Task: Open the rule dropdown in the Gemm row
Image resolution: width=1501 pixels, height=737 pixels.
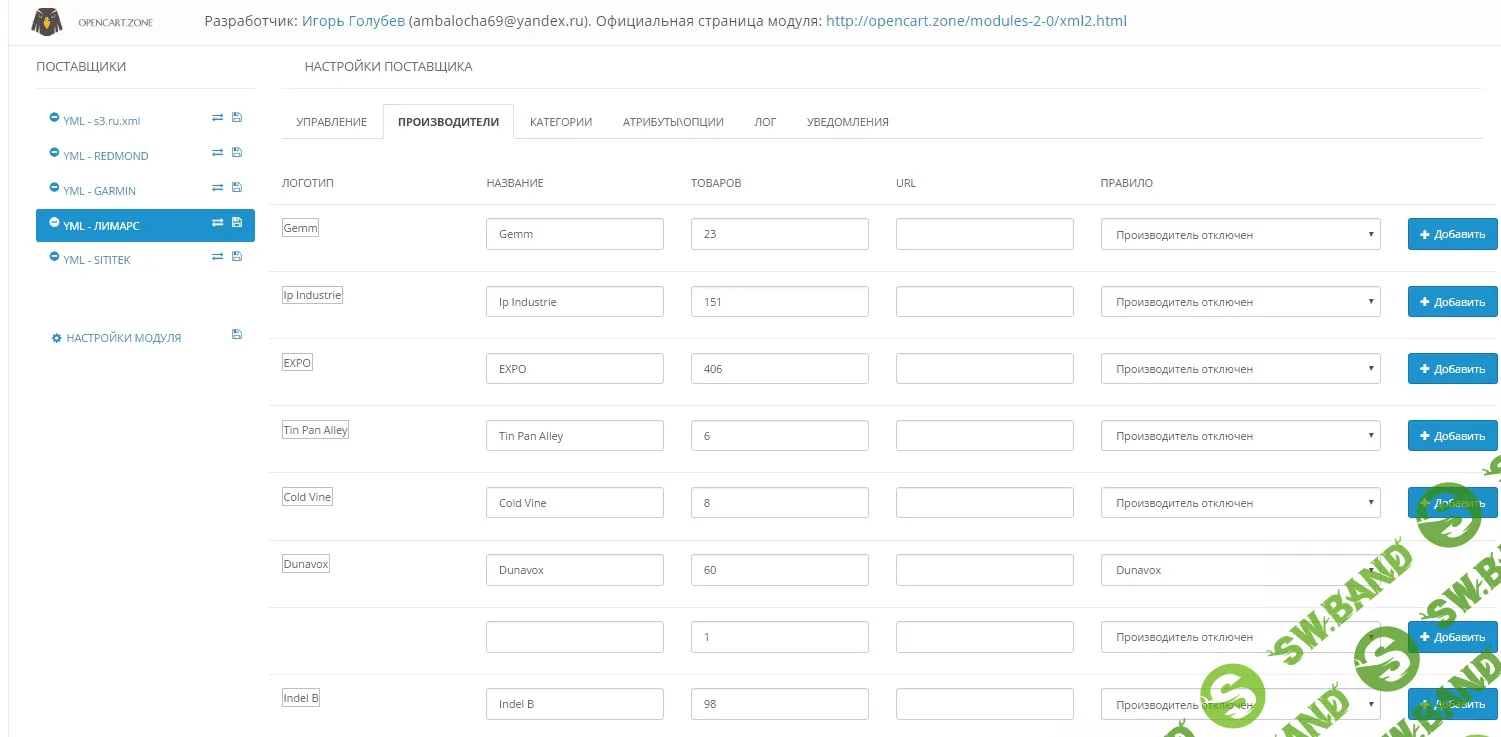Action: tap(1240, 234)
